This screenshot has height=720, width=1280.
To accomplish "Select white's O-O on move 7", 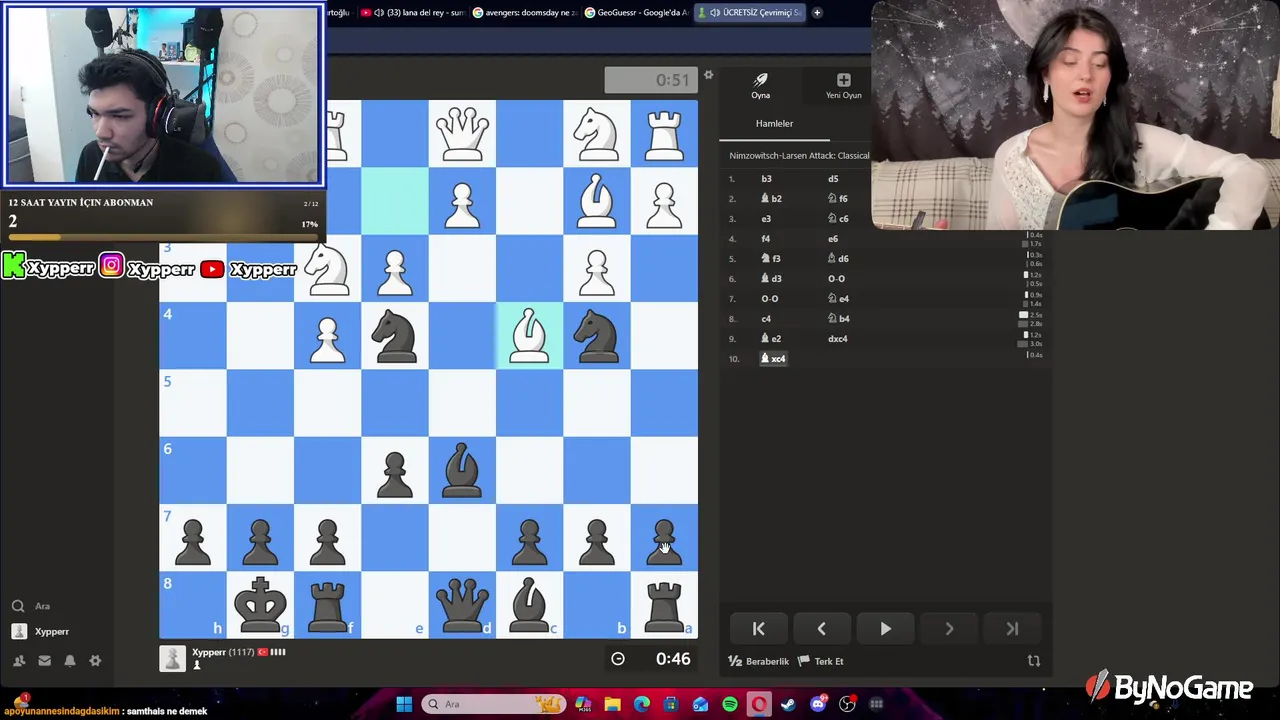I will coord(769,298).
